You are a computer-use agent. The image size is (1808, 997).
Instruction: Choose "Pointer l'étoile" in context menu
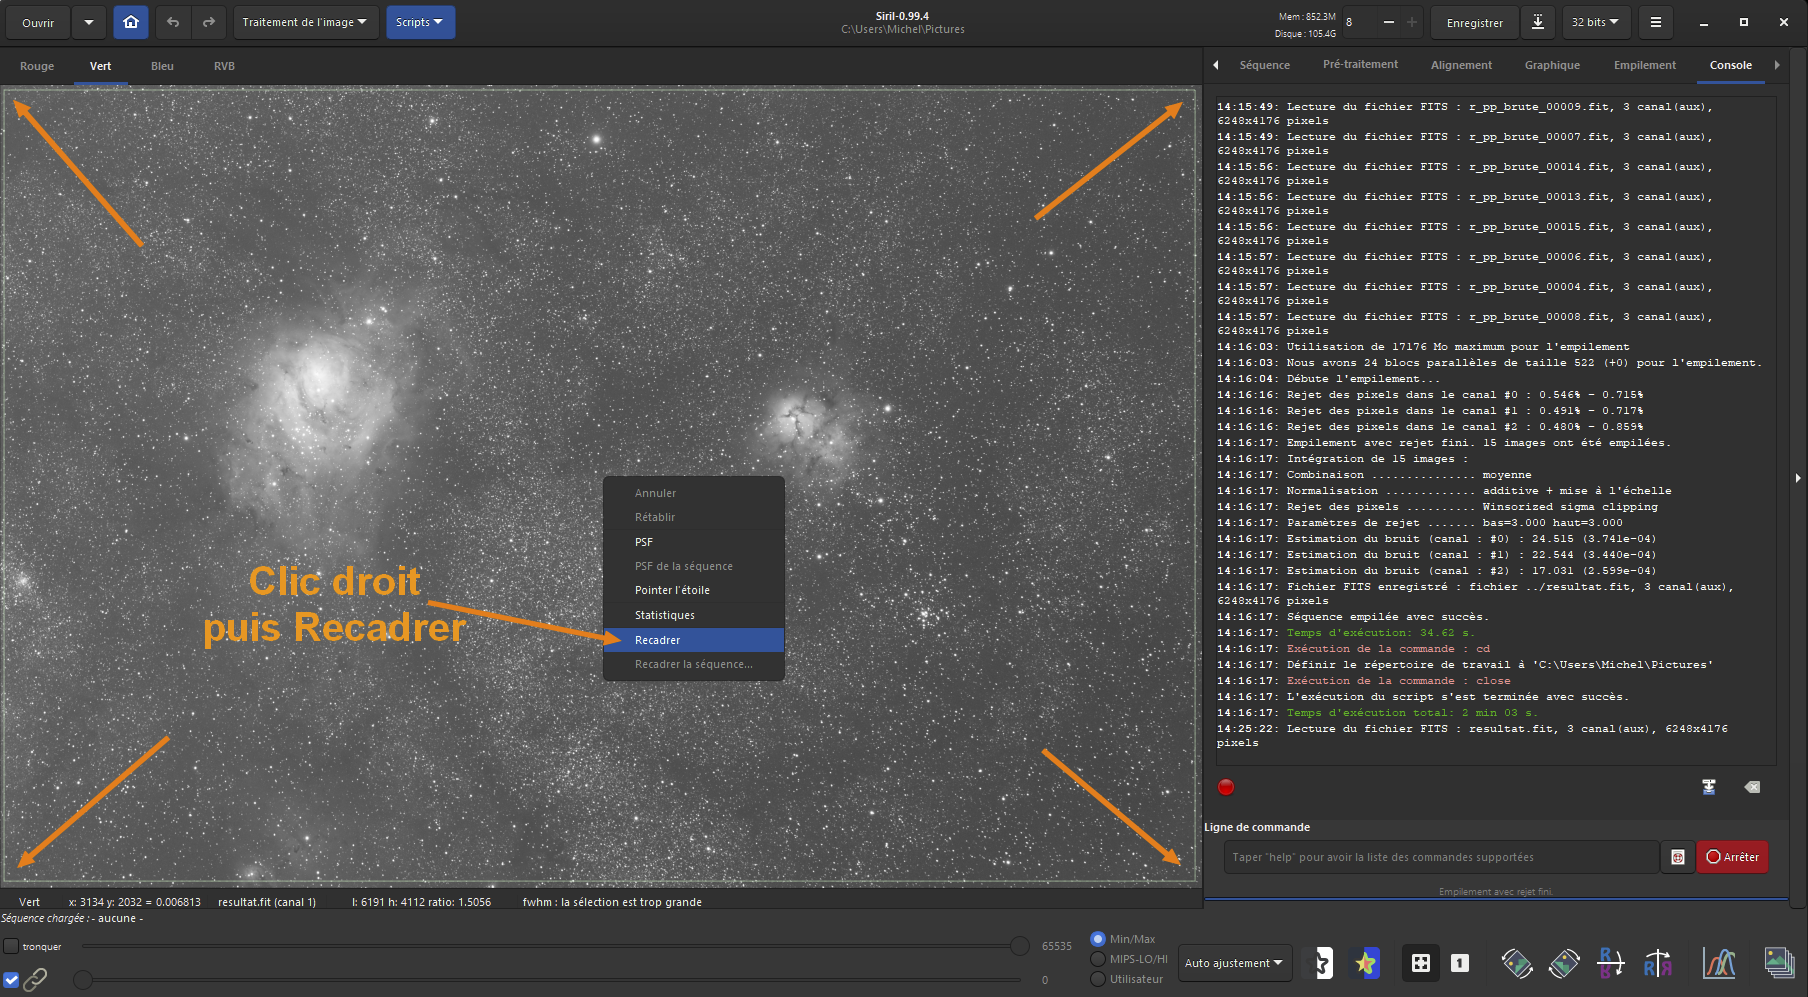tap(694, 590)
